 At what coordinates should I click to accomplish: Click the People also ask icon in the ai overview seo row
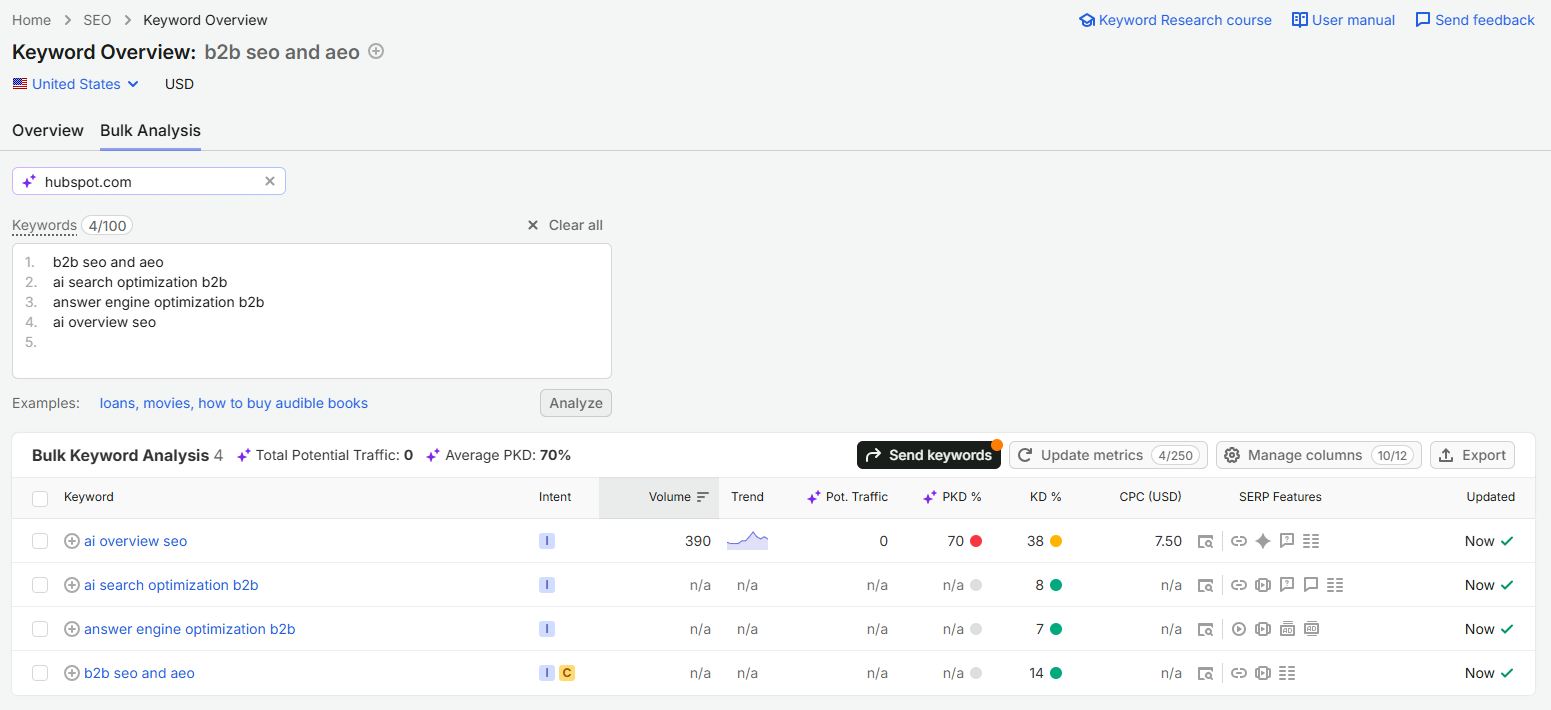tap(1287, 541)
